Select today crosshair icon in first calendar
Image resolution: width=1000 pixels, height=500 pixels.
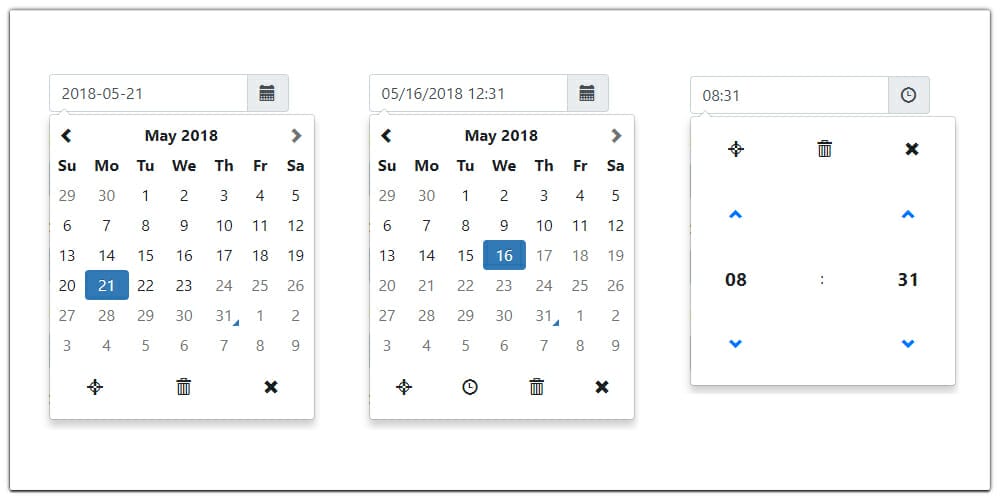pyautogui.click(x=95, y=386)
